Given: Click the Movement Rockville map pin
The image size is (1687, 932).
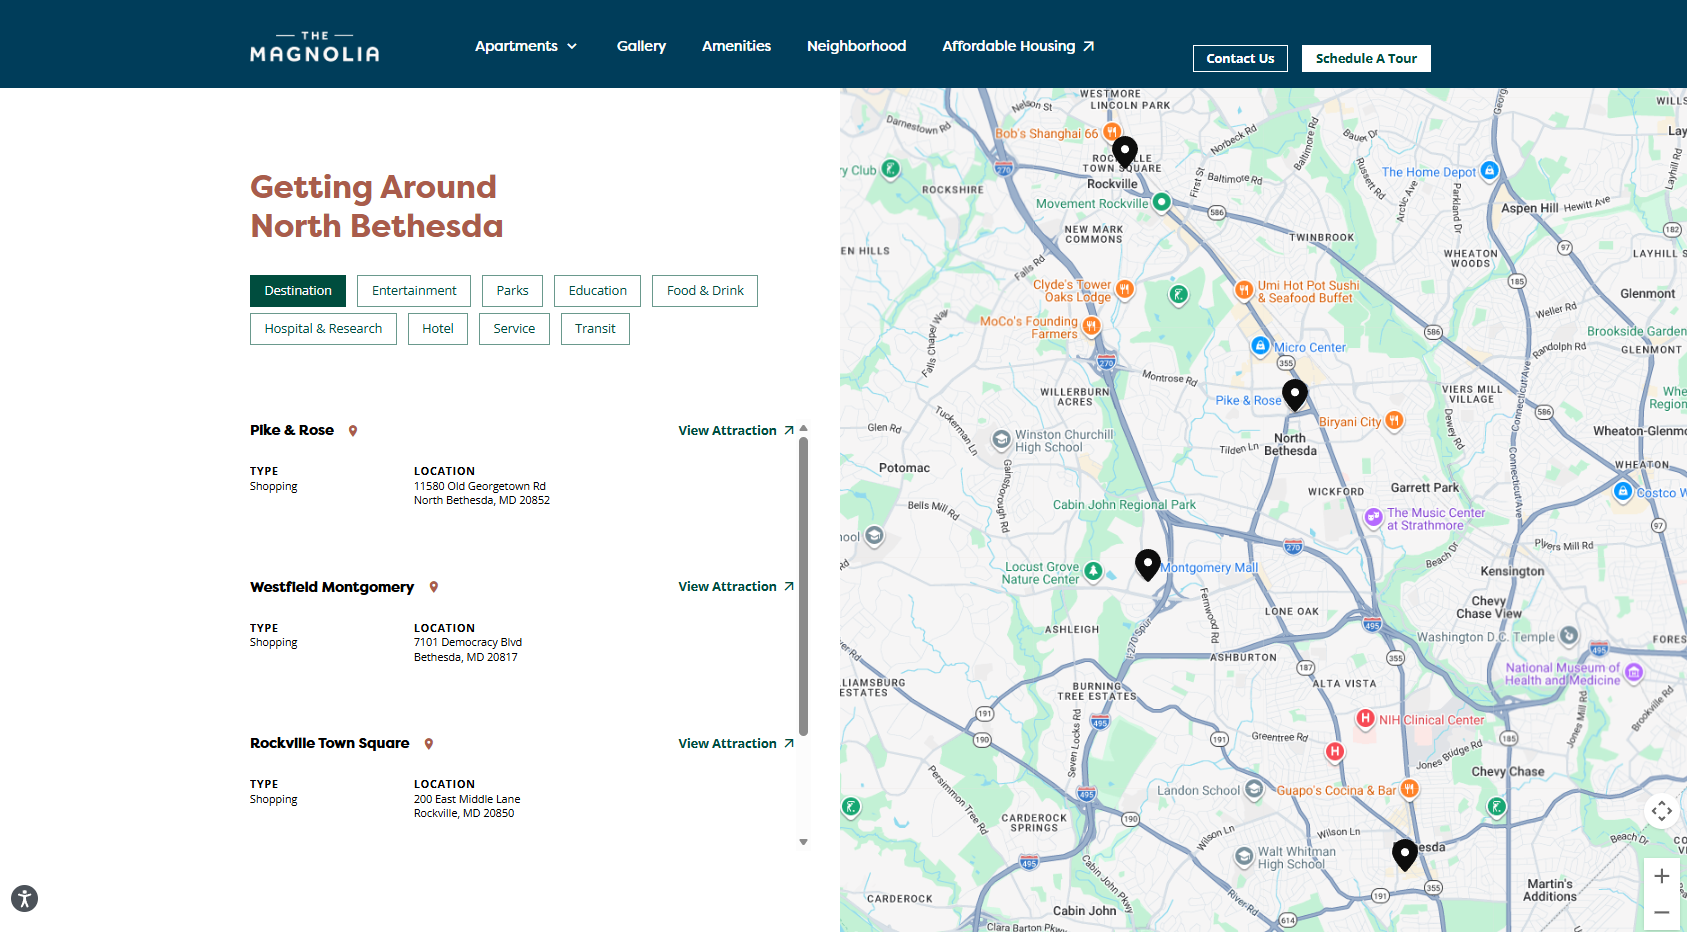Looking at the screenshot, I should [x=1161, y=202].
